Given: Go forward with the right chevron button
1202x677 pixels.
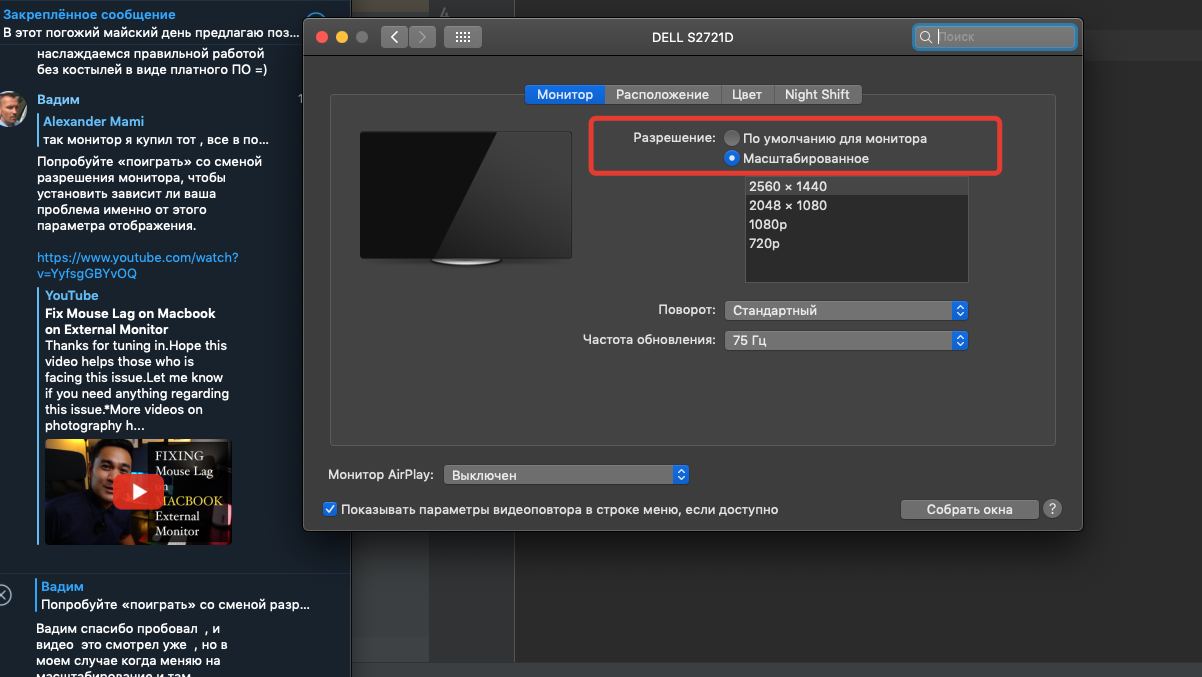Looking at the screenshot, I should click(x=423, y=37).
